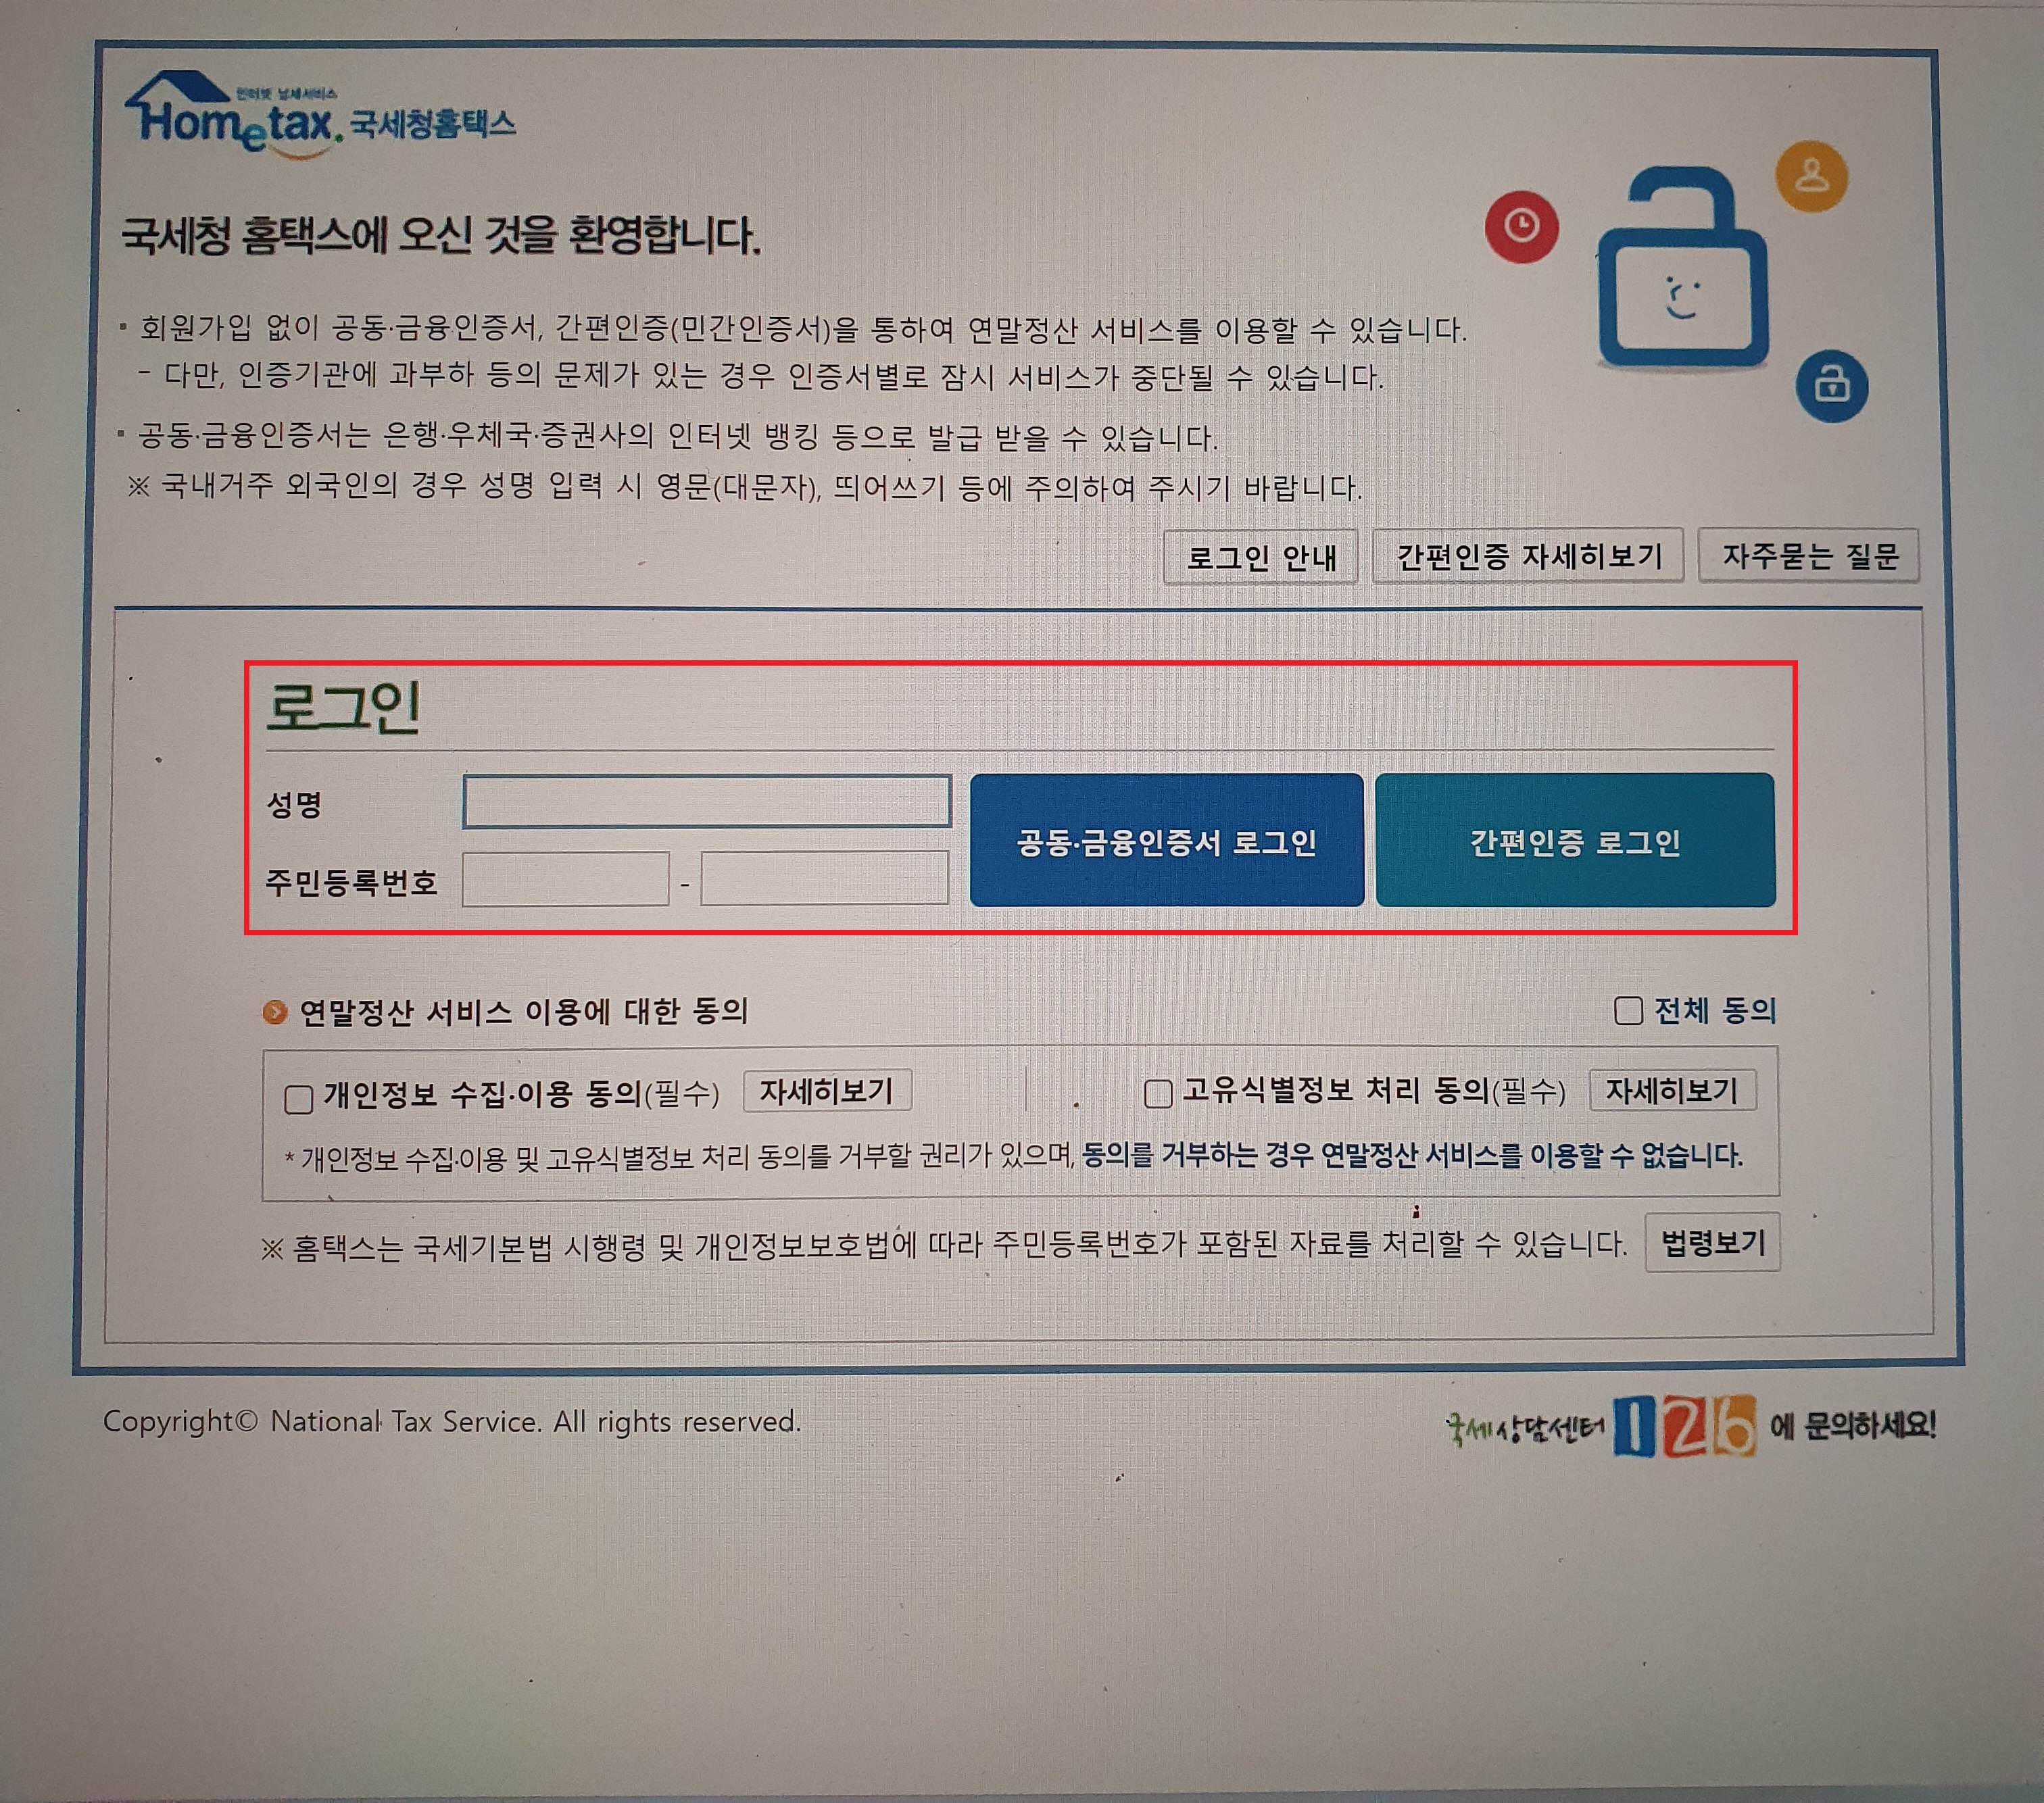Click the orange arrow bullet beside 연말정산 서비스

coord(274,1012)
